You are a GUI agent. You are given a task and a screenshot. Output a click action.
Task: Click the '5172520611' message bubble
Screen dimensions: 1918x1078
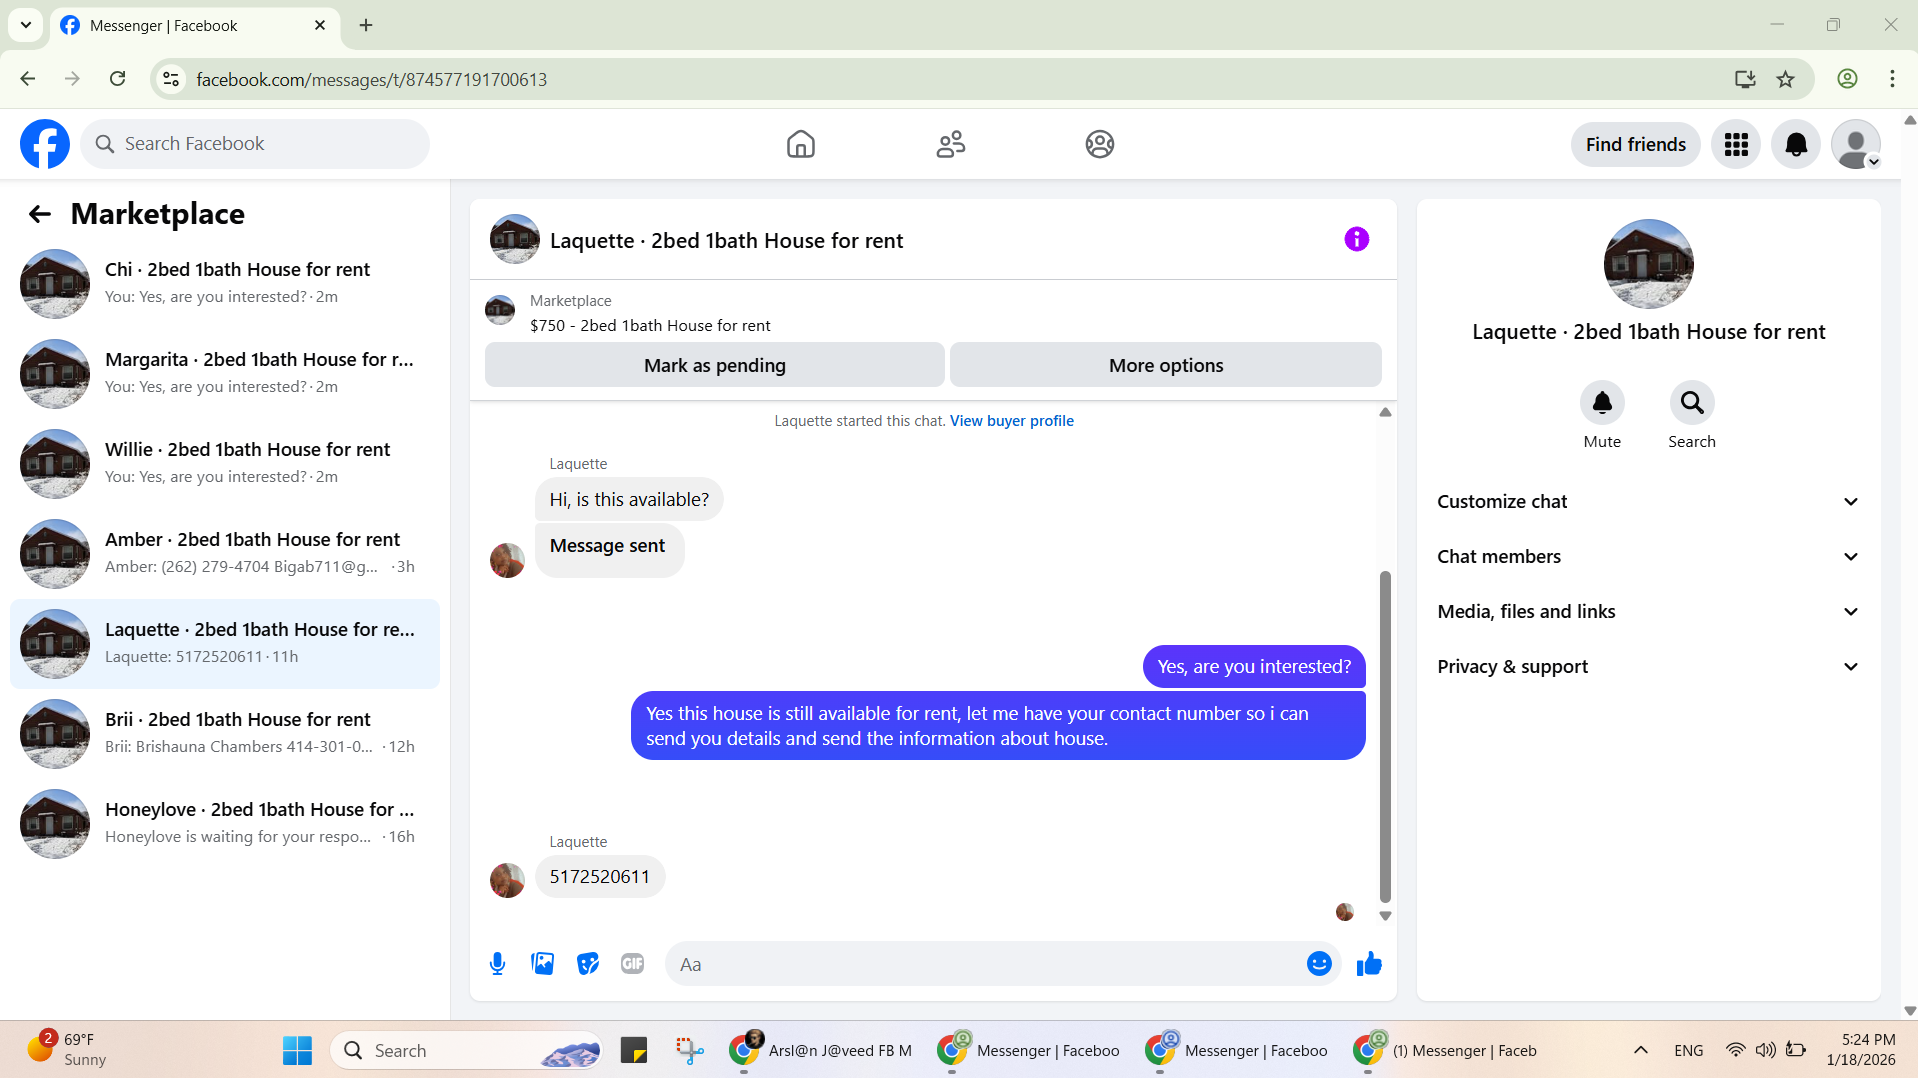[600, 877]
